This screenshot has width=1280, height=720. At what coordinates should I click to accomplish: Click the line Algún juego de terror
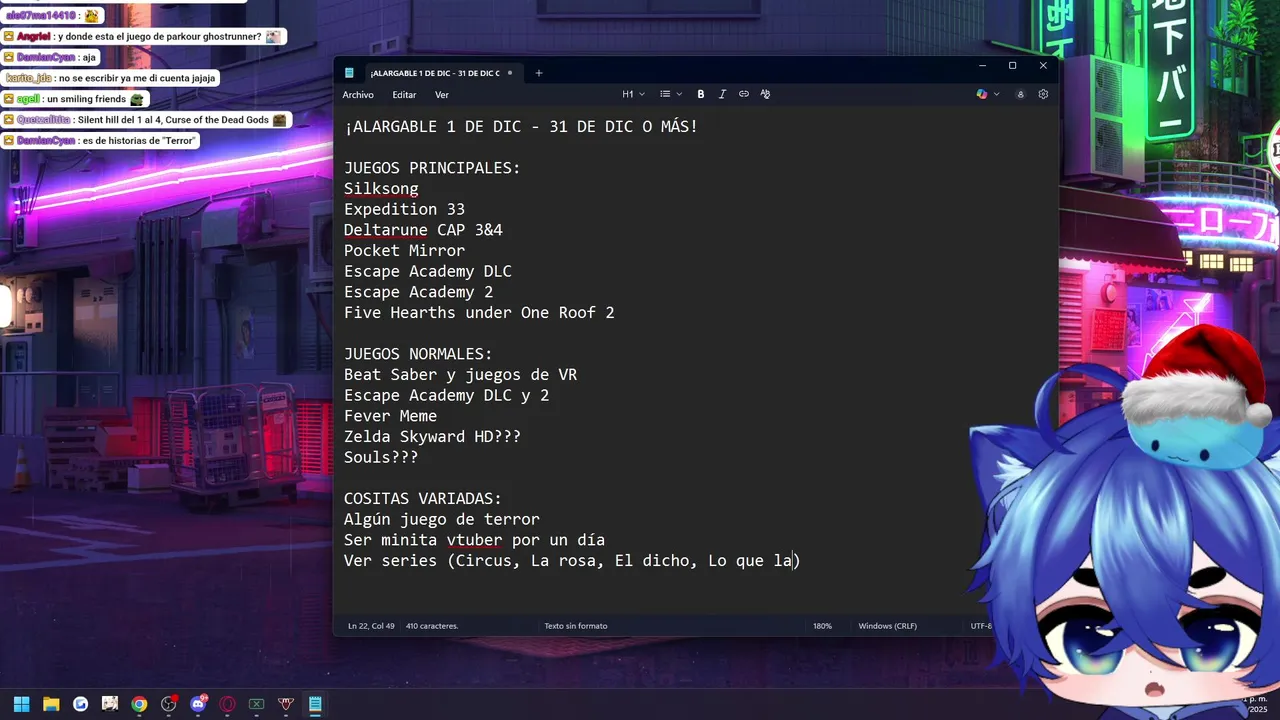tap(442, 520)
